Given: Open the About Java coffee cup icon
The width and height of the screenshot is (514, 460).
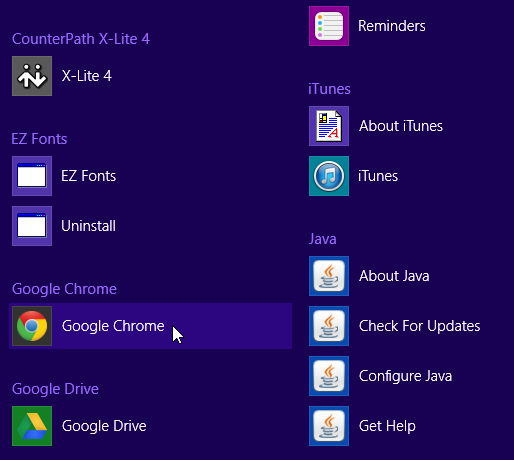Looking at the screenshot, I should pos(329,276).
